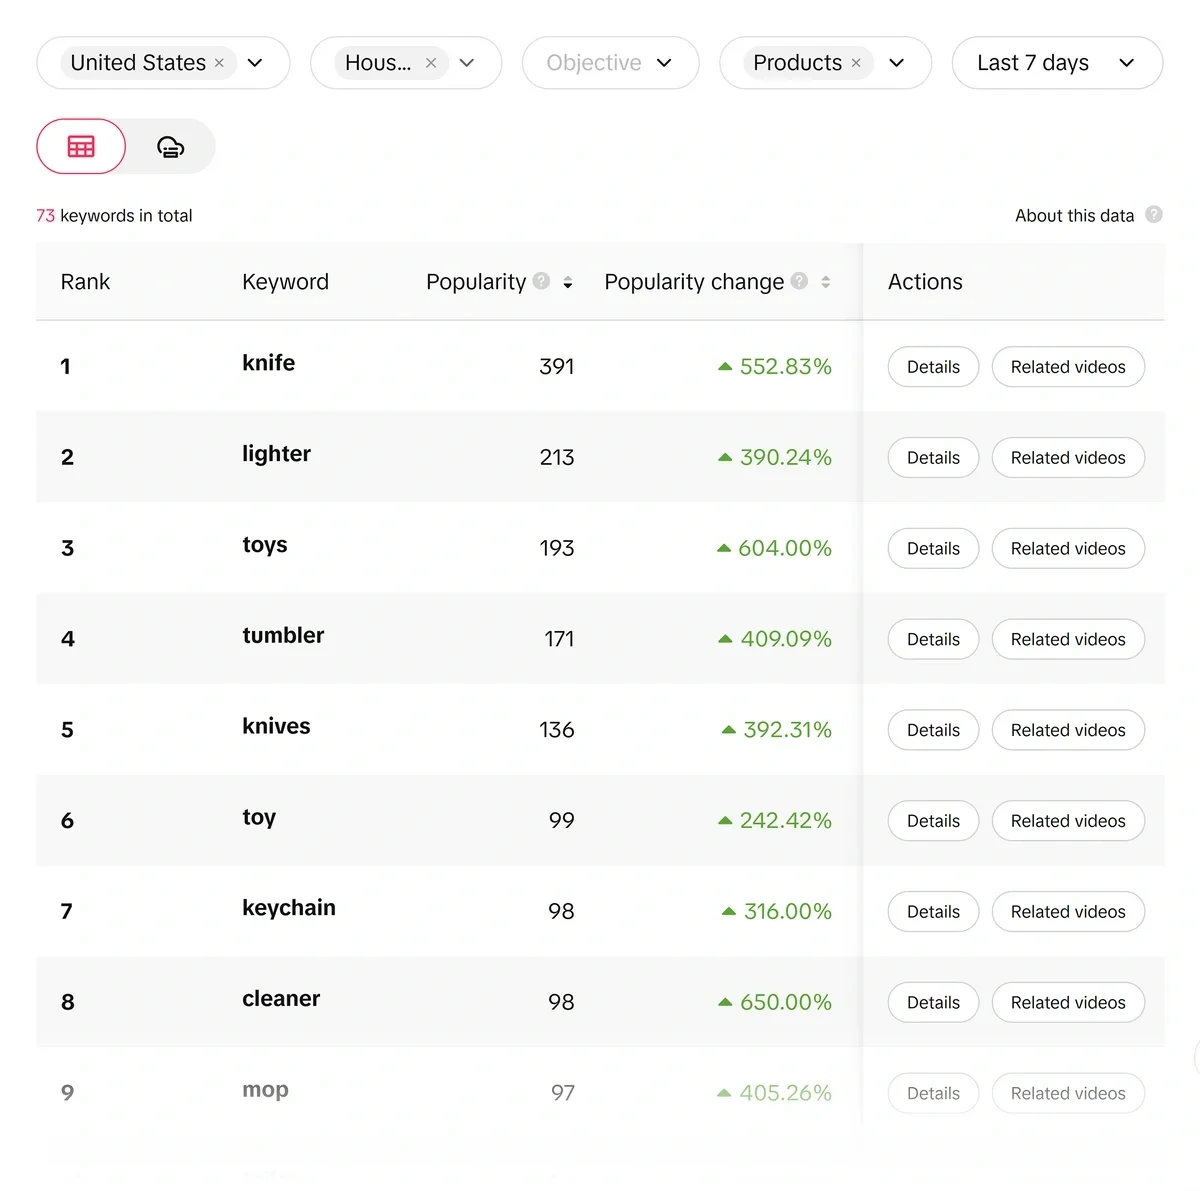Image resolution: width=1200 pixels, height=1191 pixels.
Task: Open Details for the knife keyword
Action: pos(932,366)
